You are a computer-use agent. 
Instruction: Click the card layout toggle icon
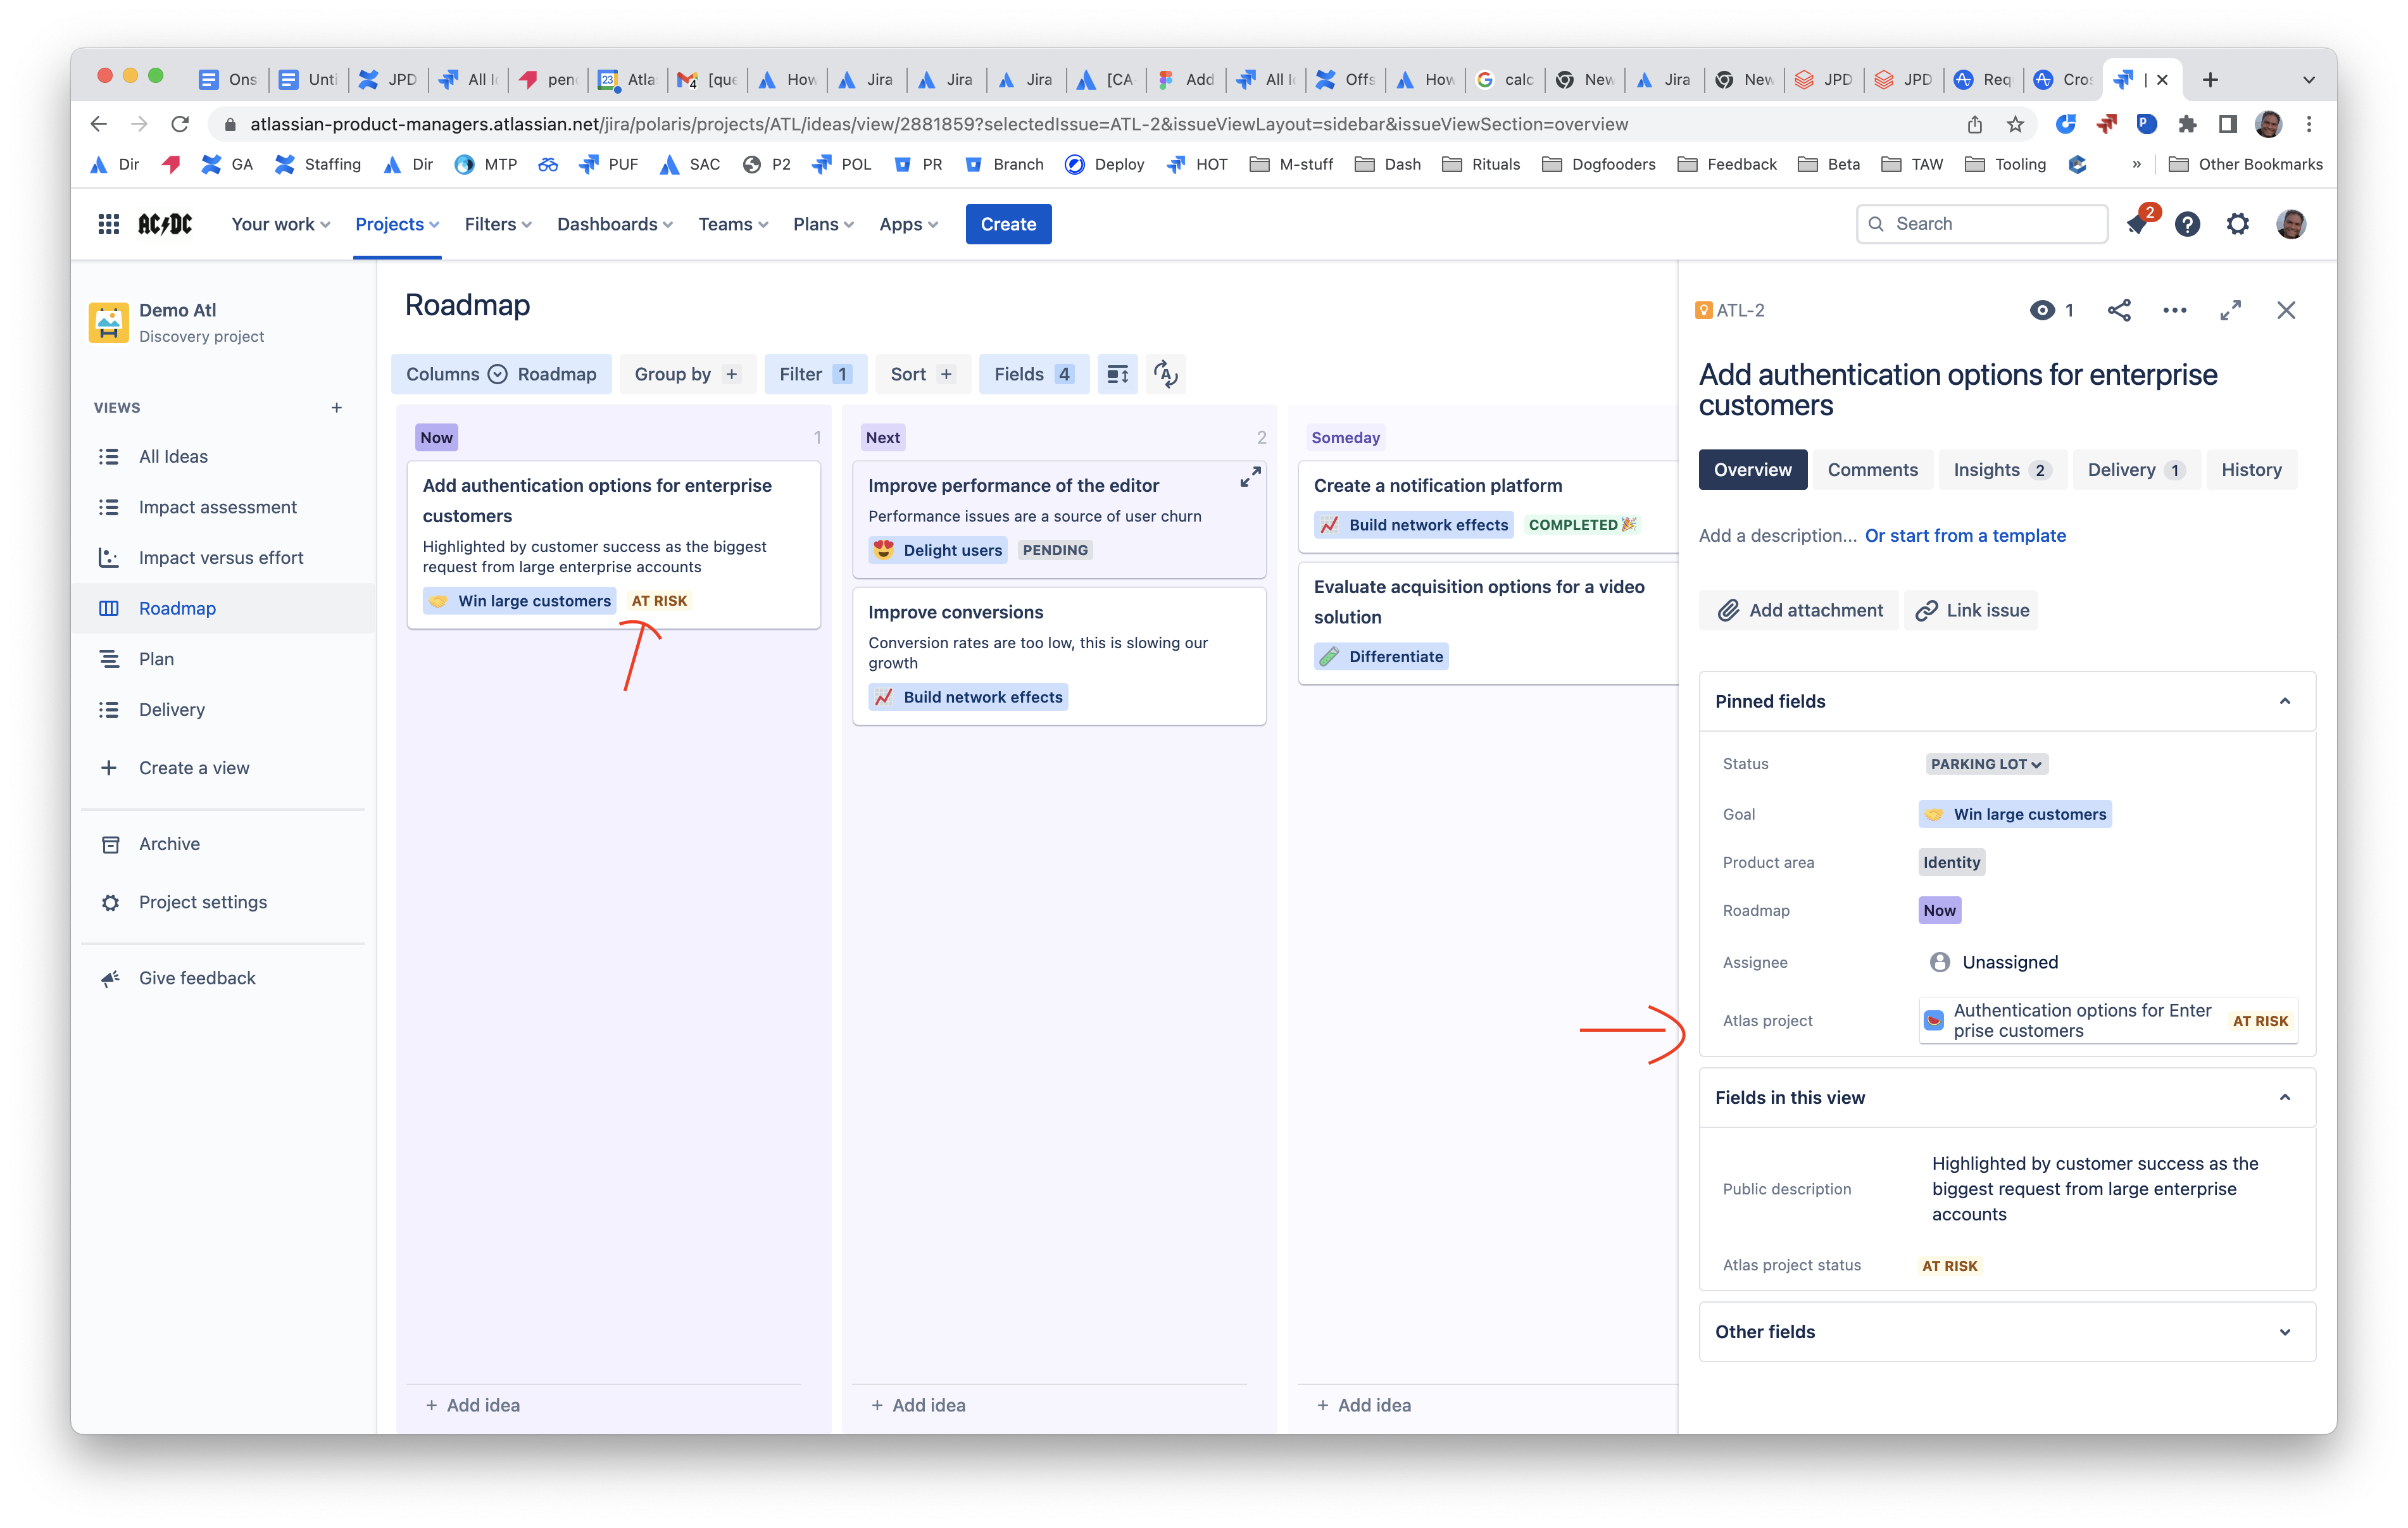pos(1117,374)
